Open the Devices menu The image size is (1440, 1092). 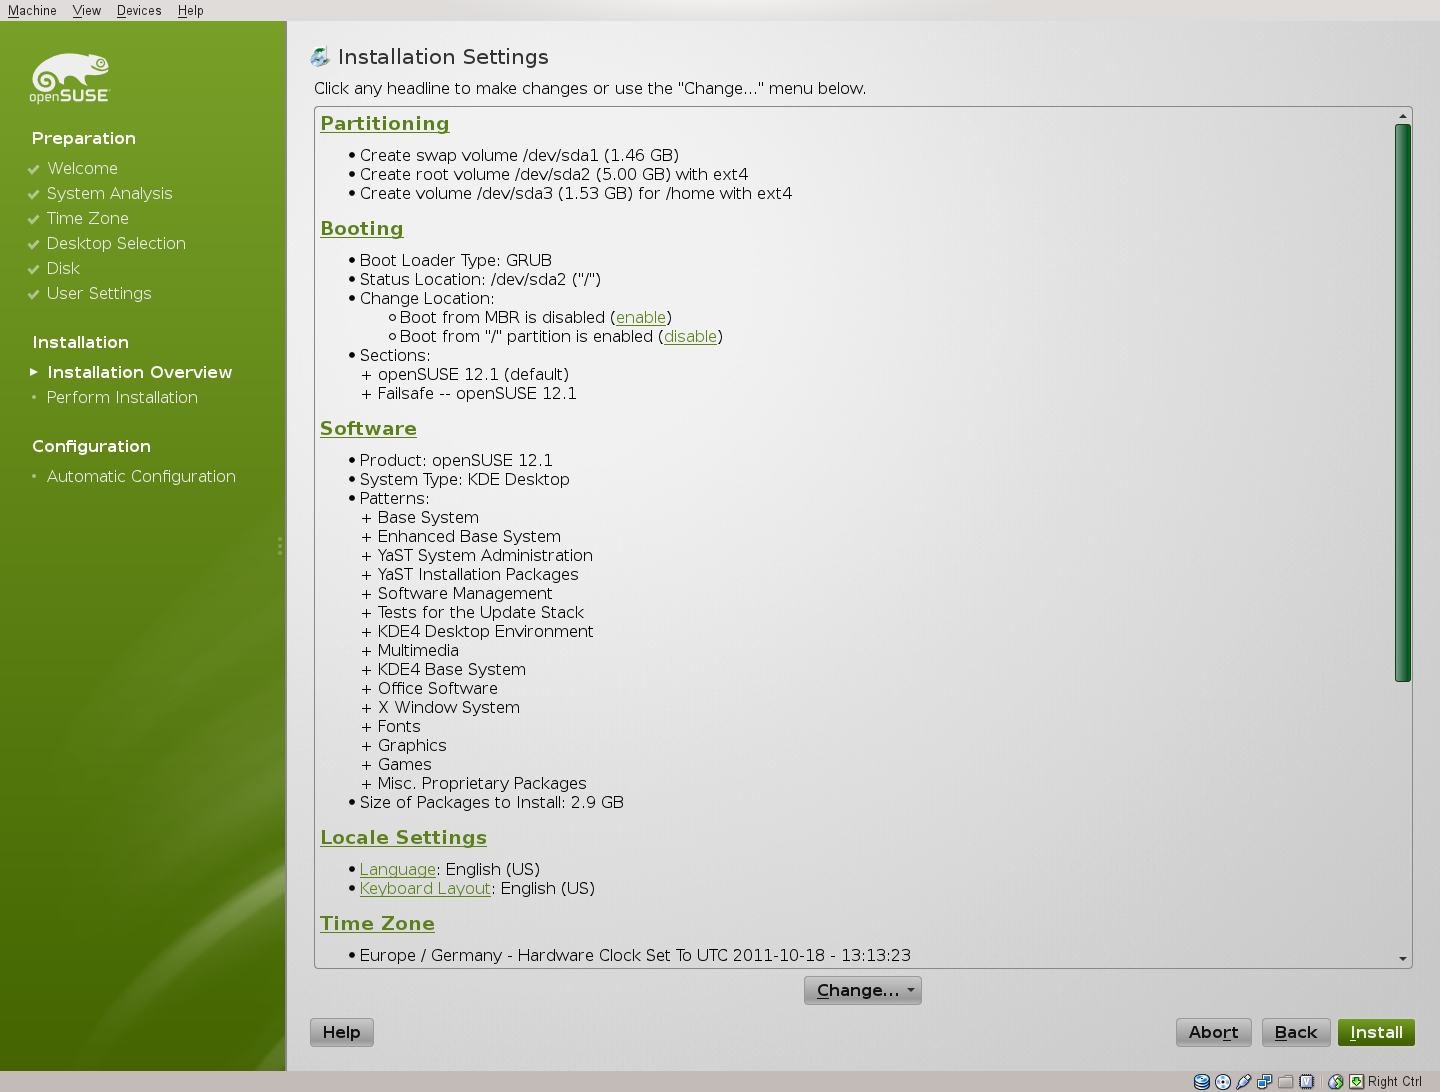pos(139,10)
